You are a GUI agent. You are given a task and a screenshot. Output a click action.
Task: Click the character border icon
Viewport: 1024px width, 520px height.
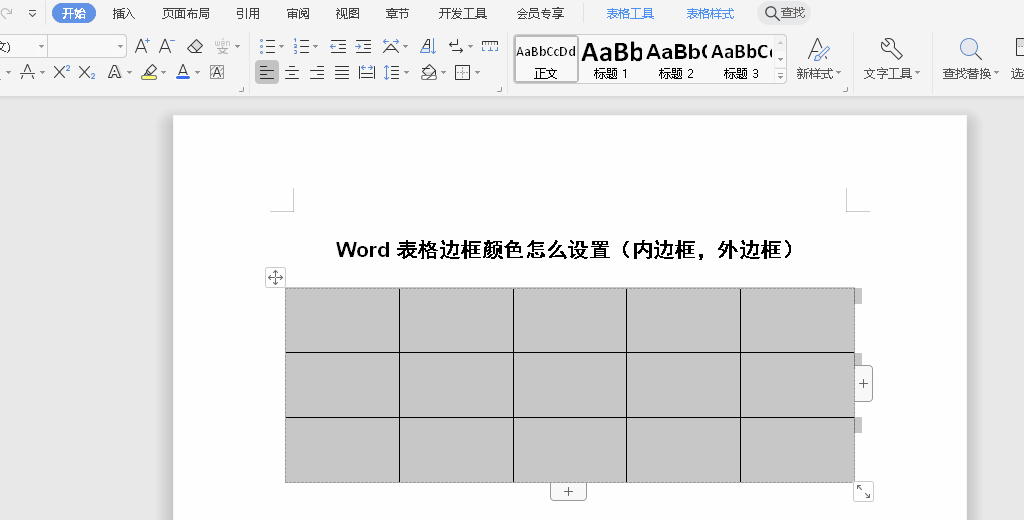point(217,72)
